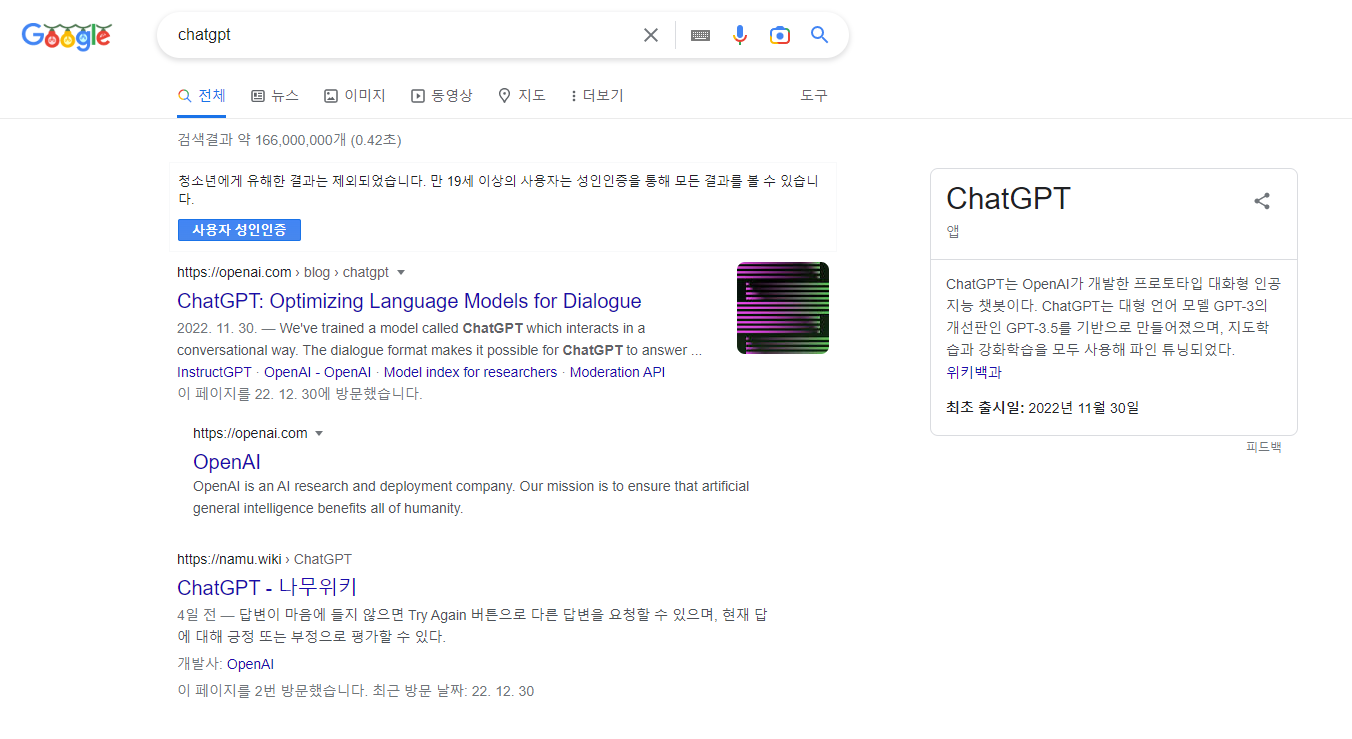Switch to the 이미지 tab
The image size is (1352, 739).
[354, 95]
